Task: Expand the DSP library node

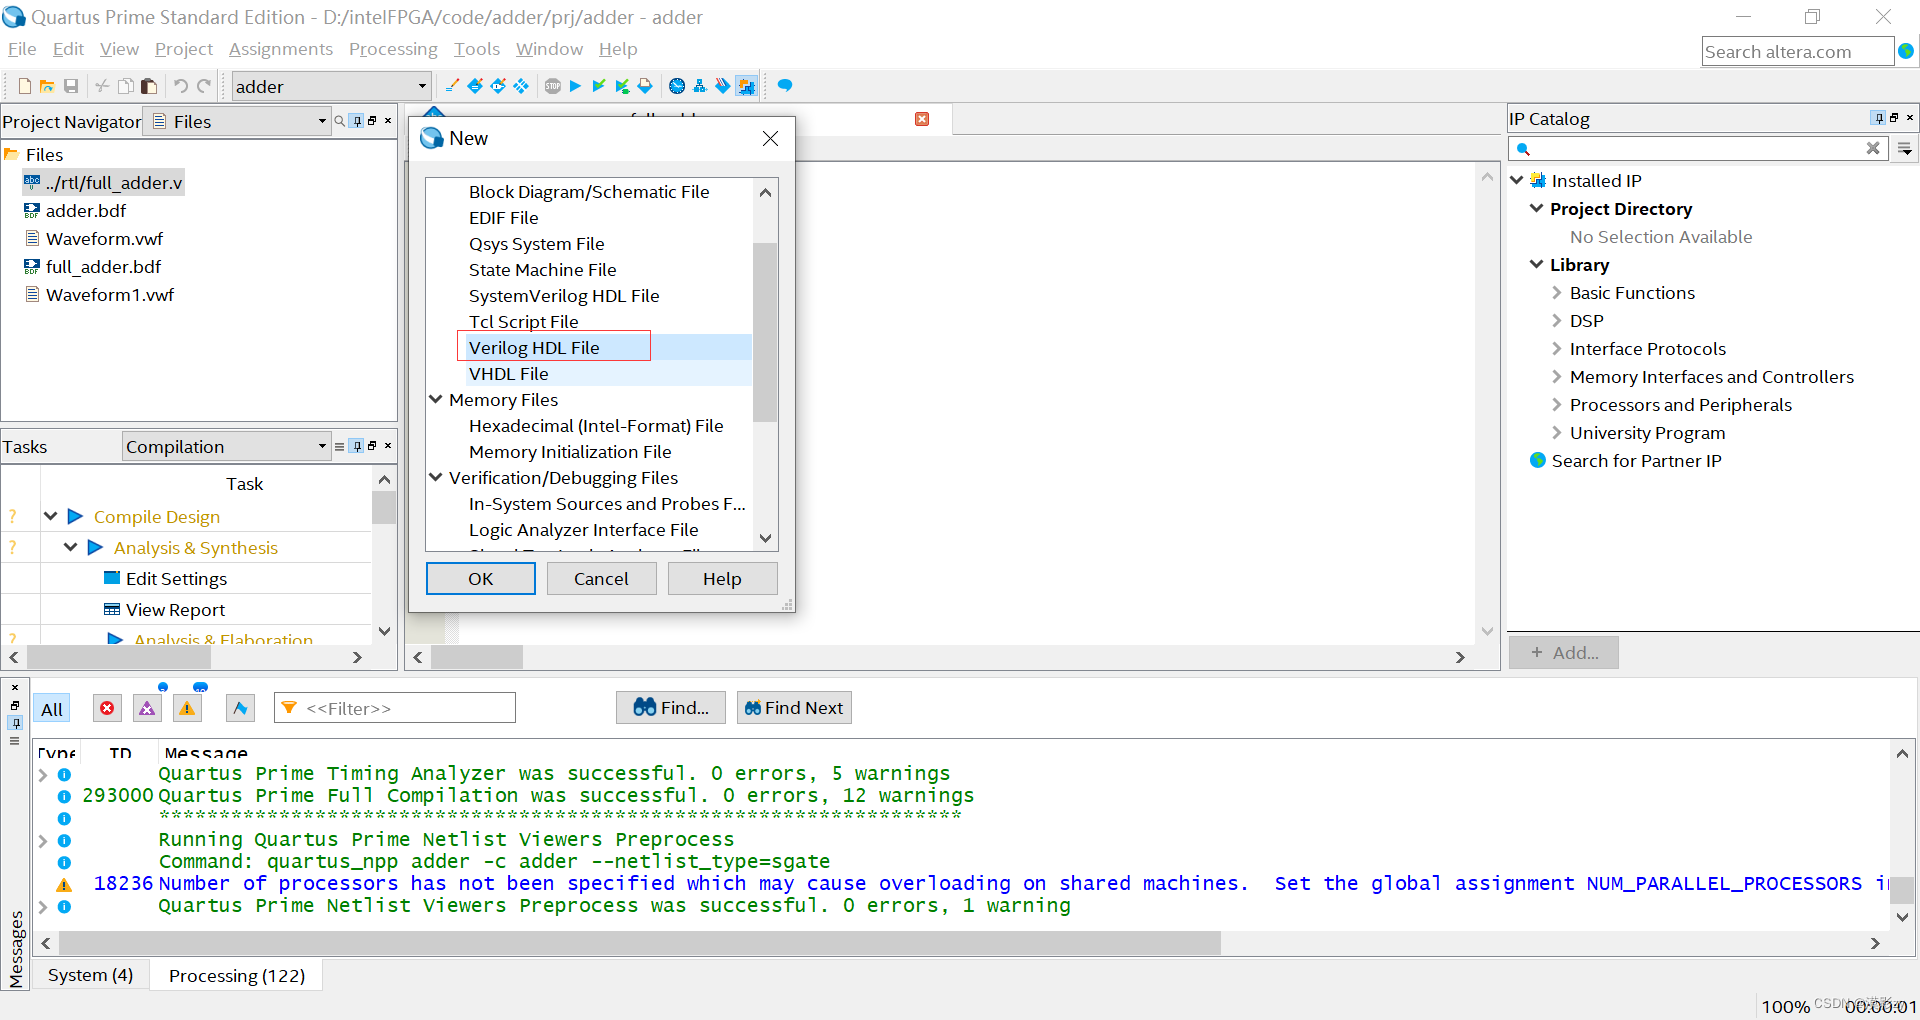Action: pos(1557,321)
